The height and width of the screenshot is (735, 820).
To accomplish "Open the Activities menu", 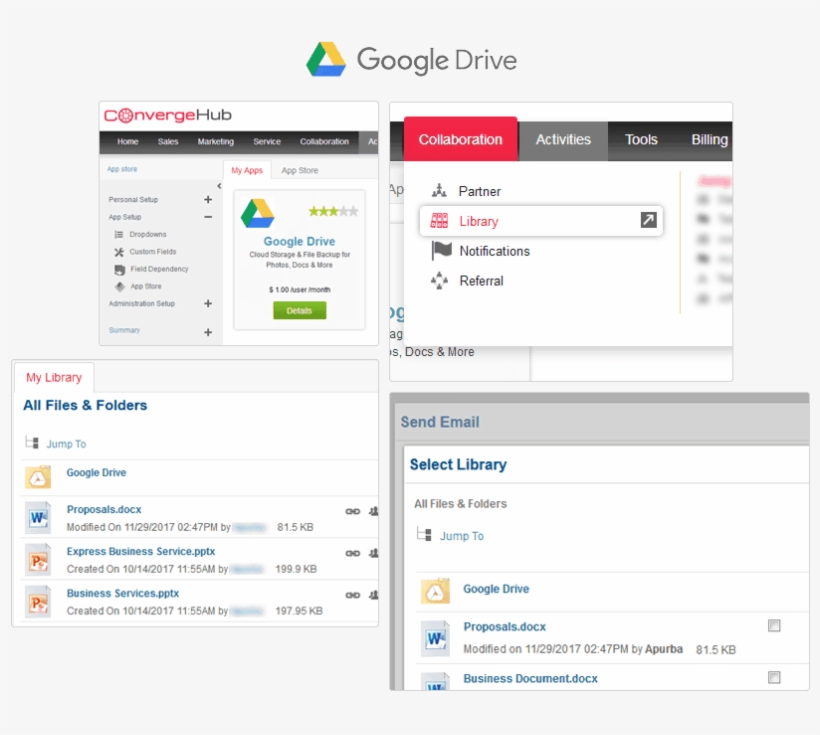I will point(563,140).
